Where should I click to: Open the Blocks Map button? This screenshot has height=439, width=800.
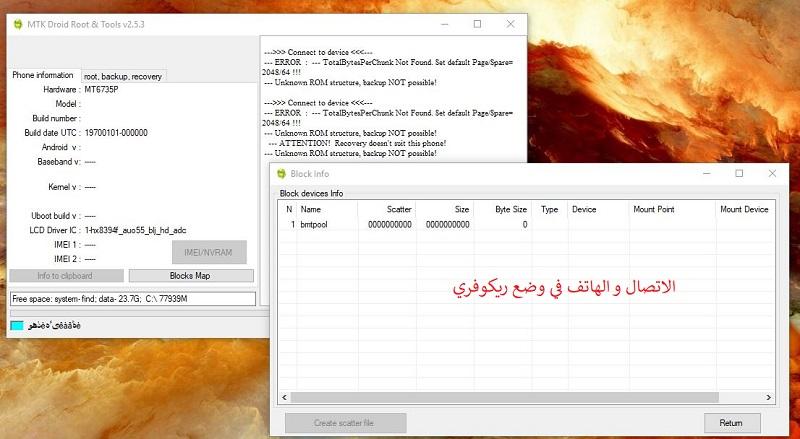pos(191,276)
